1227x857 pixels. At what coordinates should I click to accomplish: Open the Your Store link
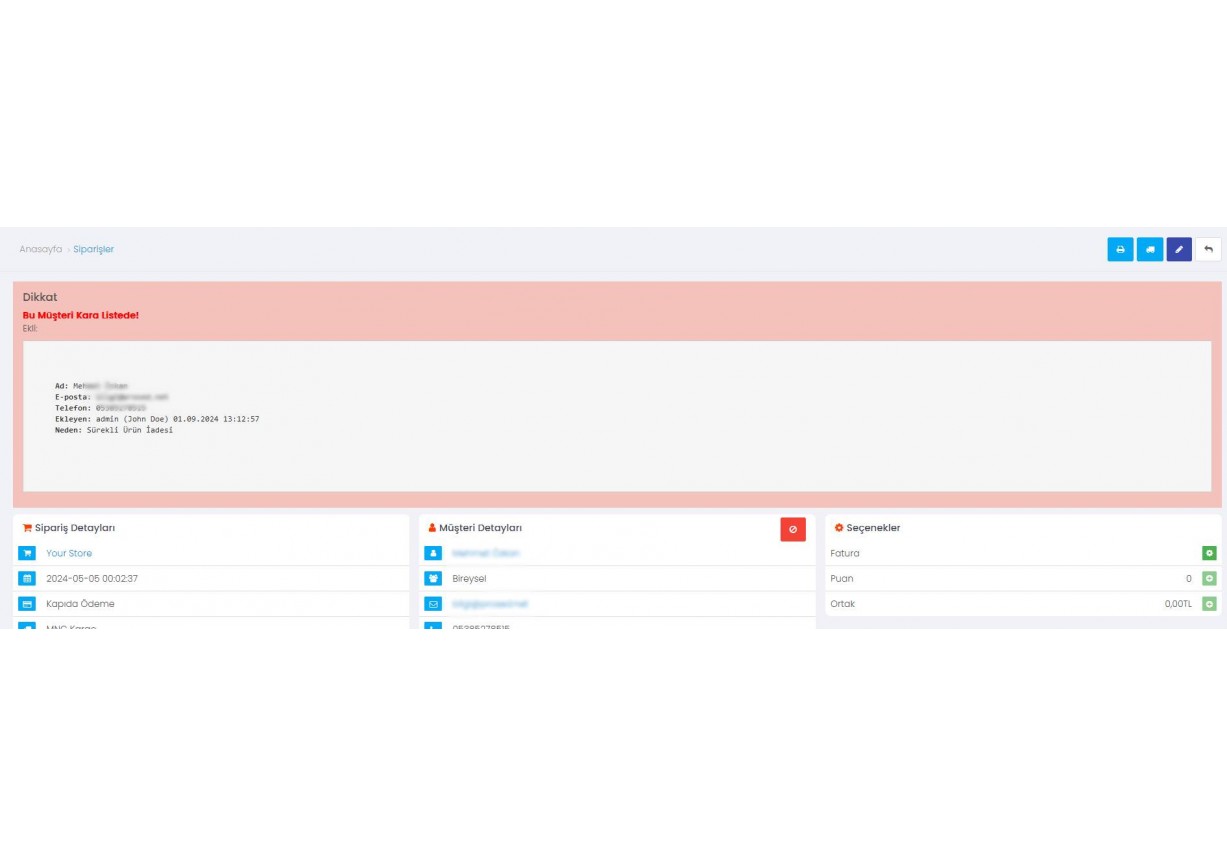(68, 552)
